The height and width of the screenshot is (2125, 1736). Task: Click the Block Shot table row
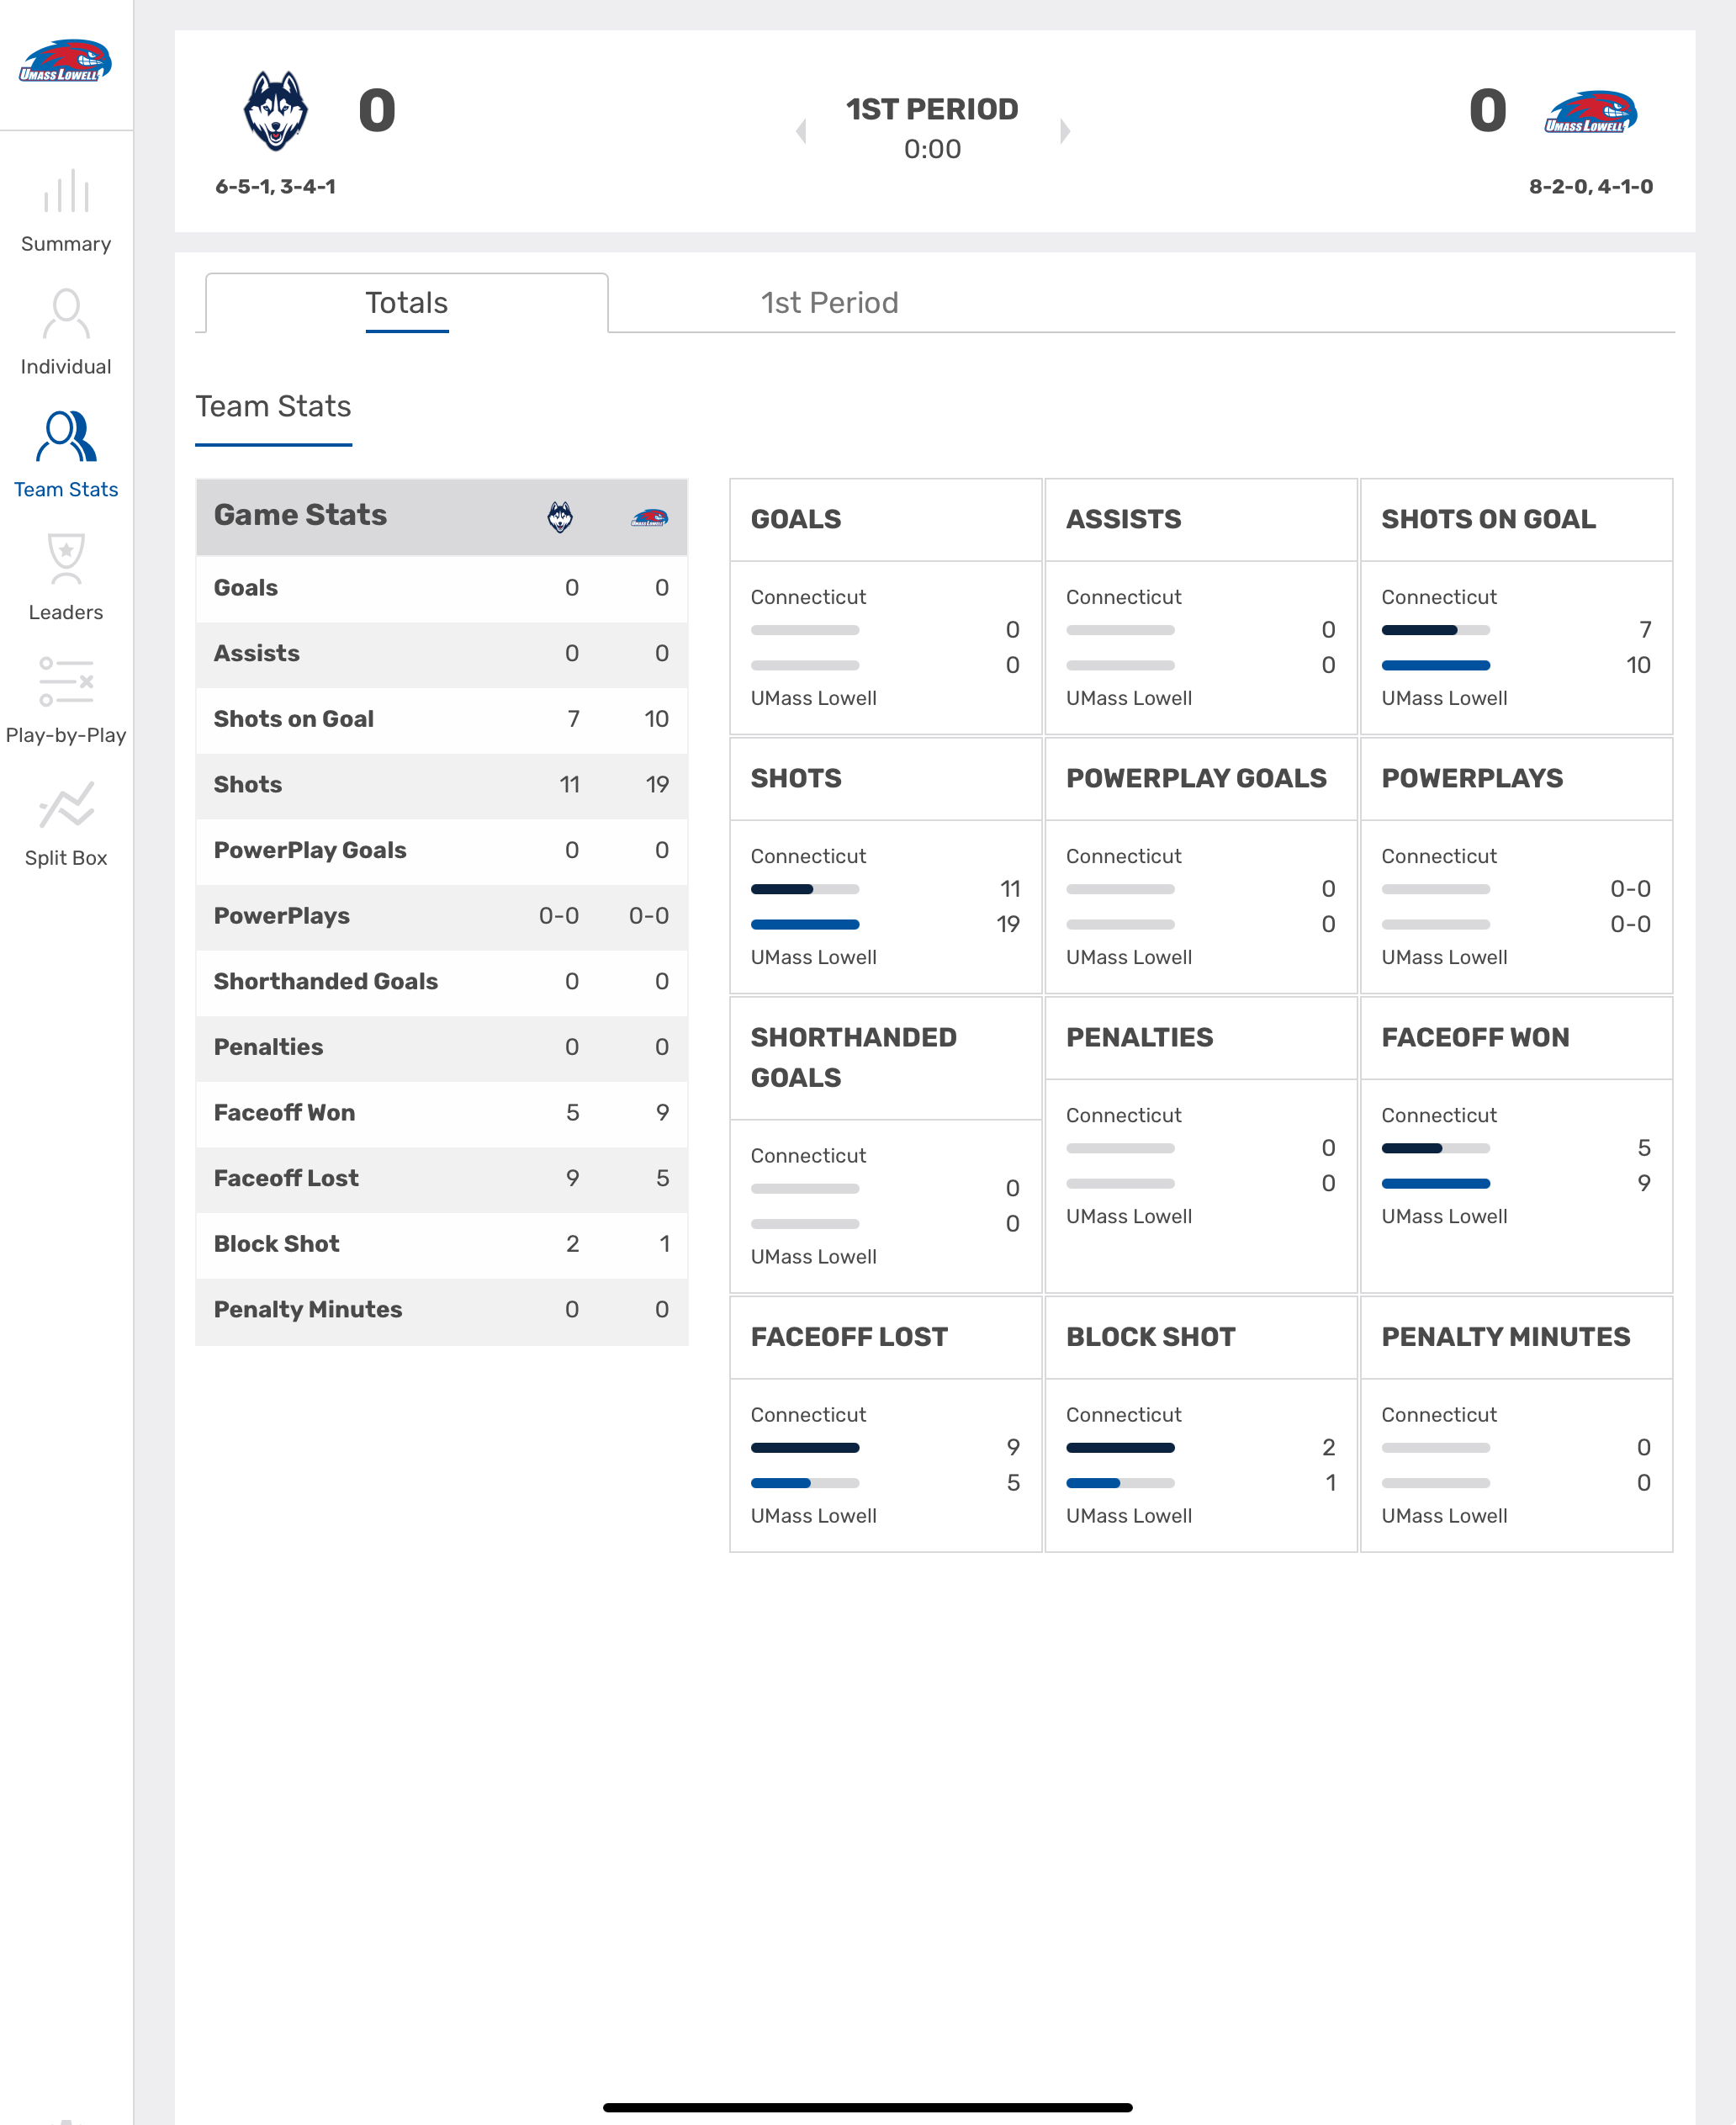click(x=442, y=1244)
